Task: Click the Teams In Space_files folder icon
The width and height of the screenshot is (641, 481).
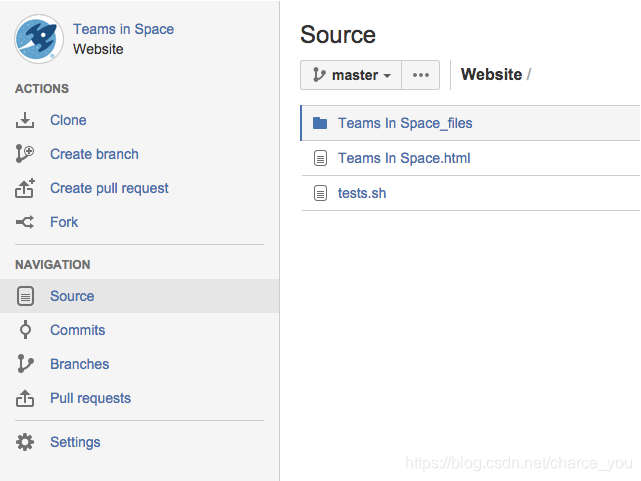Action: coord(320,123)
